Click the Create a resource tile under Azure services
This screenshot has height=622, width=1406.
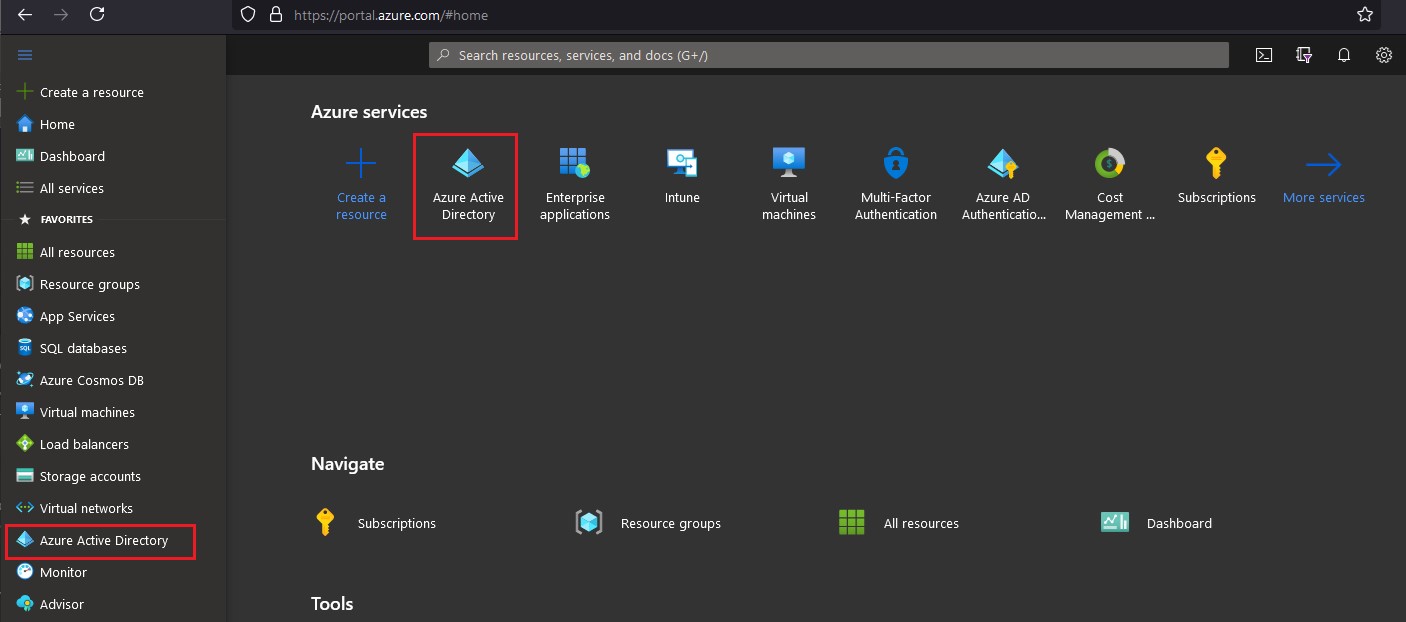pos(361,186)
